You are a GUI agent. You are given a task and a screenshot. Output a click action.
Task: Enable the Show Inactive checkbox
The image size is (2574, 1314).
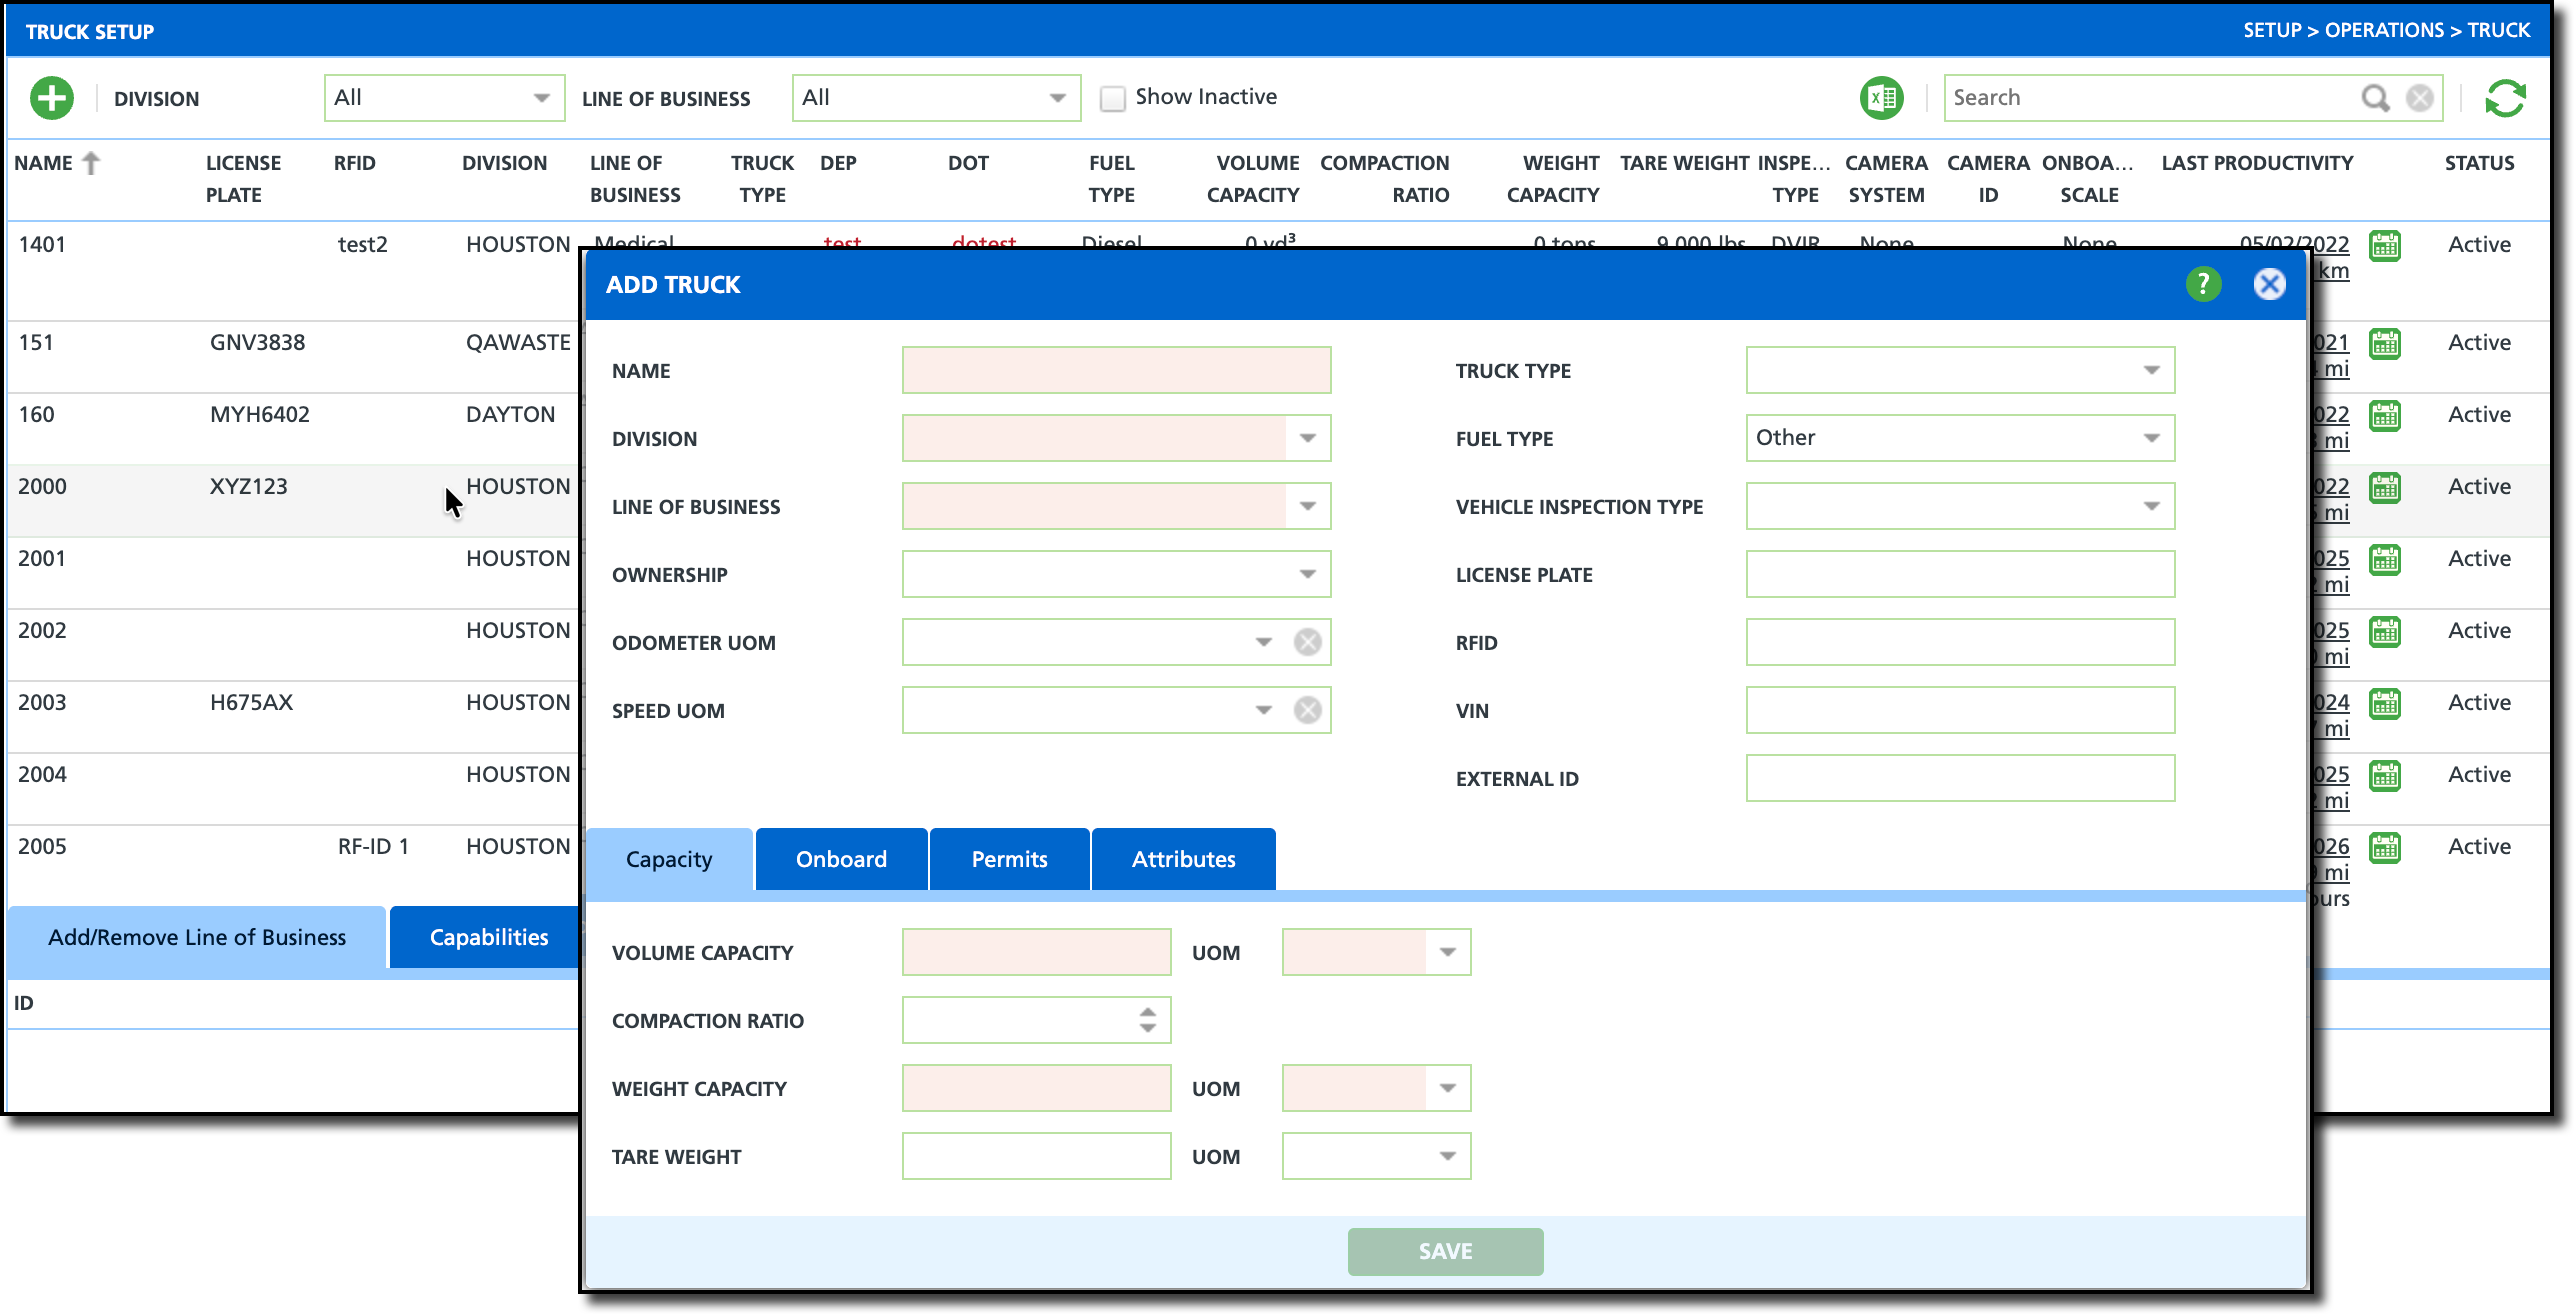click(x=1112, y=98)
